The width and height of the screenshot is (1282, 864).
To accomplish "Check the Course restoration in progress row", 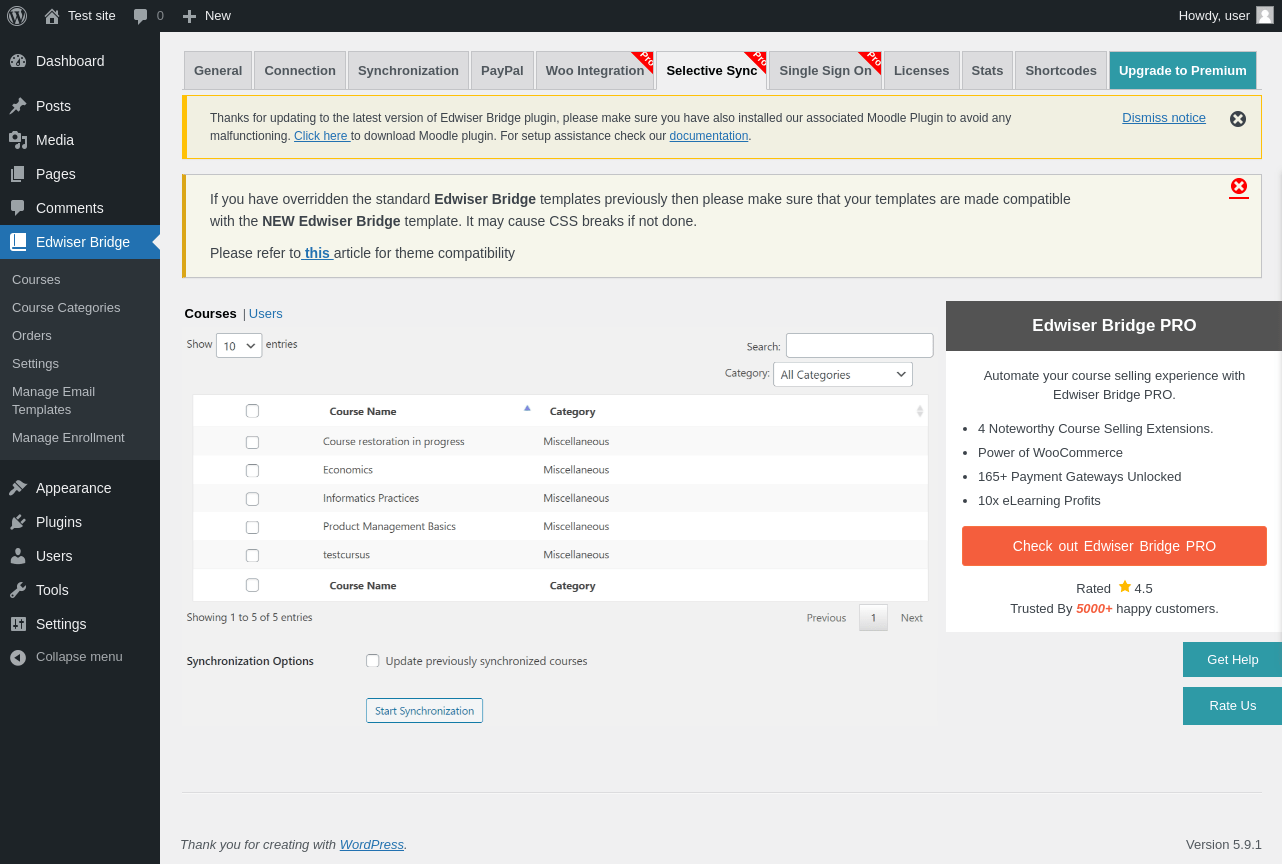I will [252, 442].
